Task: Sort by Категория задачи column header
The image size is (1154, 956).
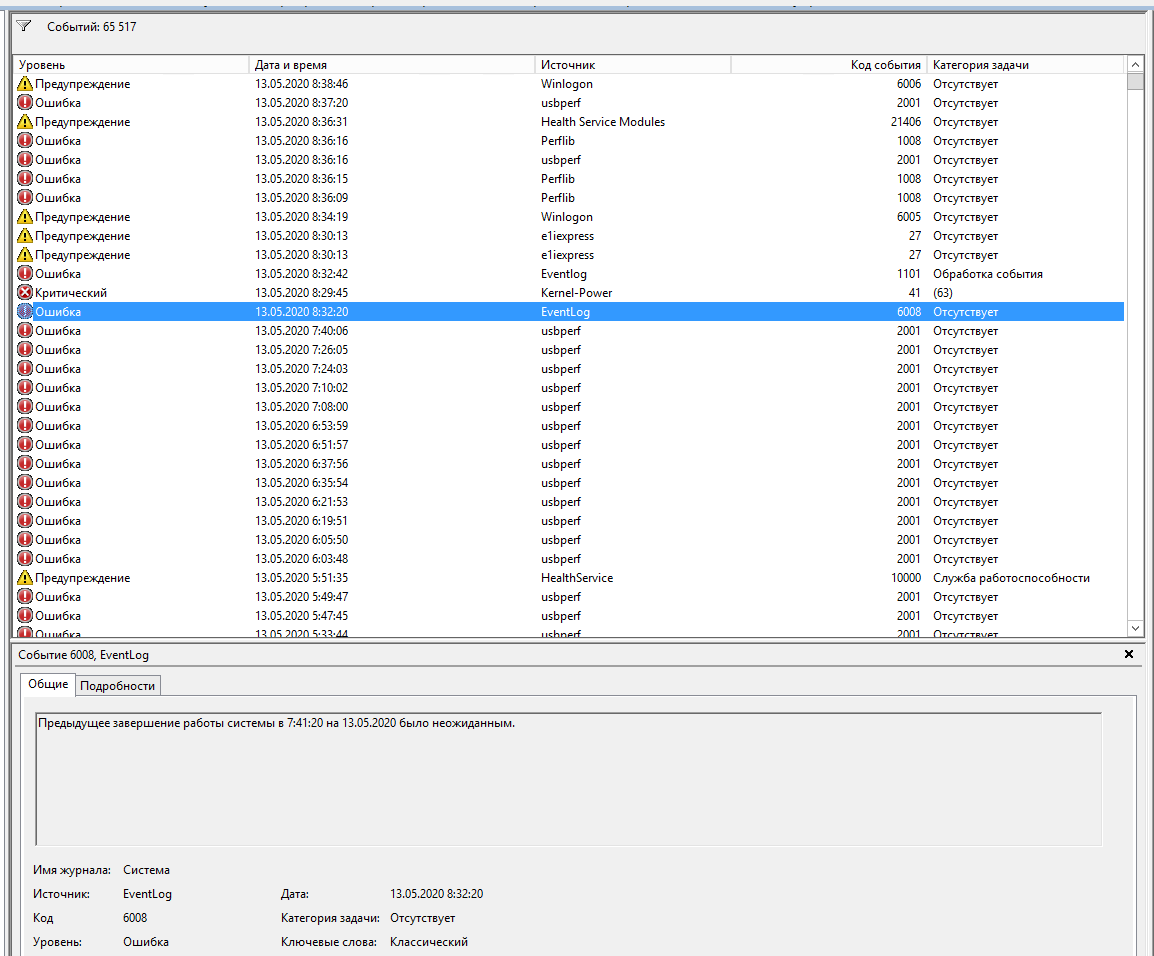Action: tap(1025, 65)
